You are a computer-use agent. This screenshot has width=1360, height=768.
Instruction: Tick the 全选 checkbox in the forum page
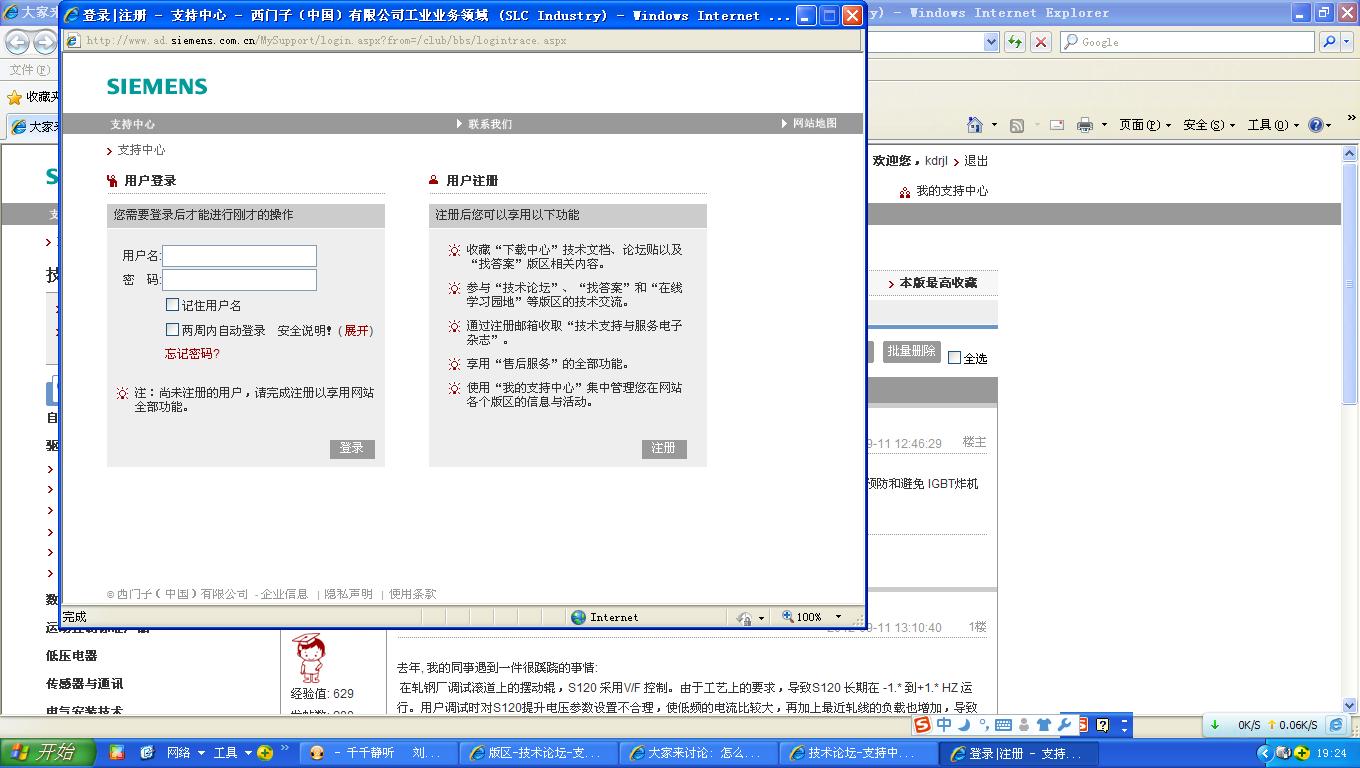pos(954,357)
